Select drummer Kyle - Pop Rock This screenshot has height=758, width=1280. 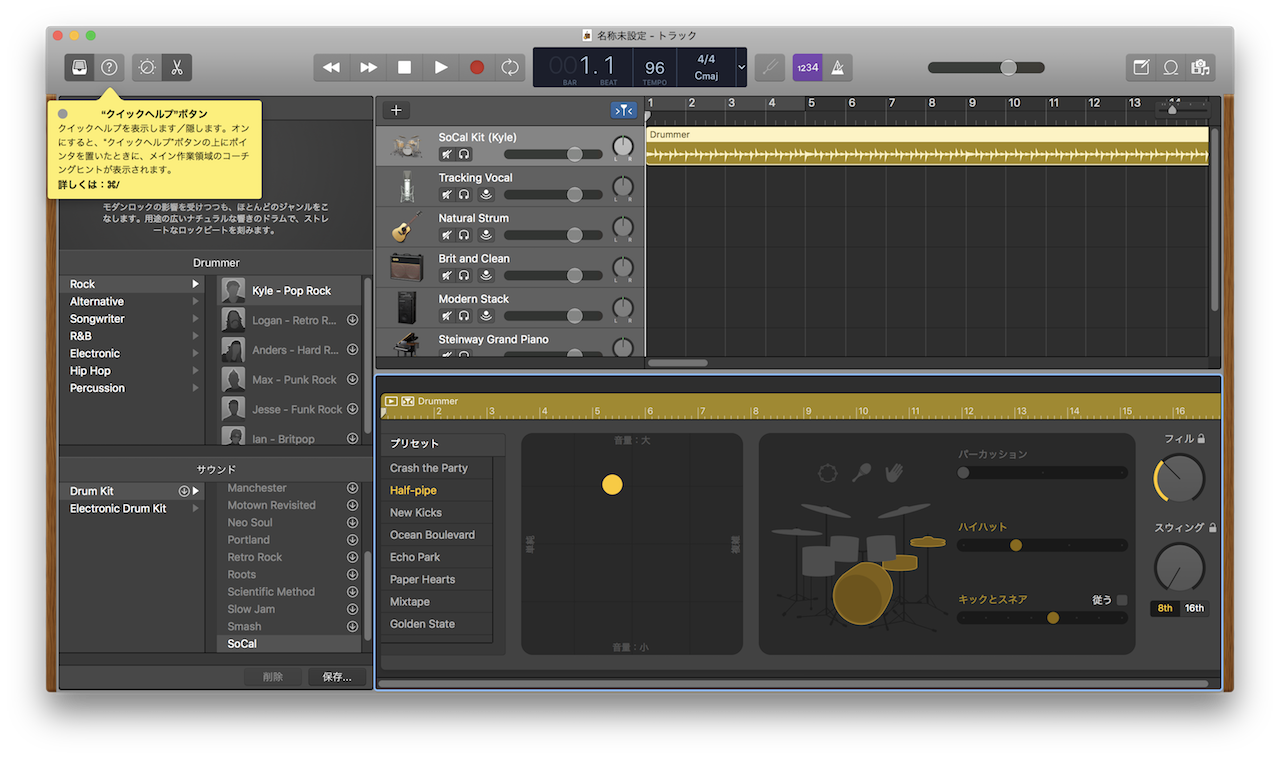click(290, 291)
